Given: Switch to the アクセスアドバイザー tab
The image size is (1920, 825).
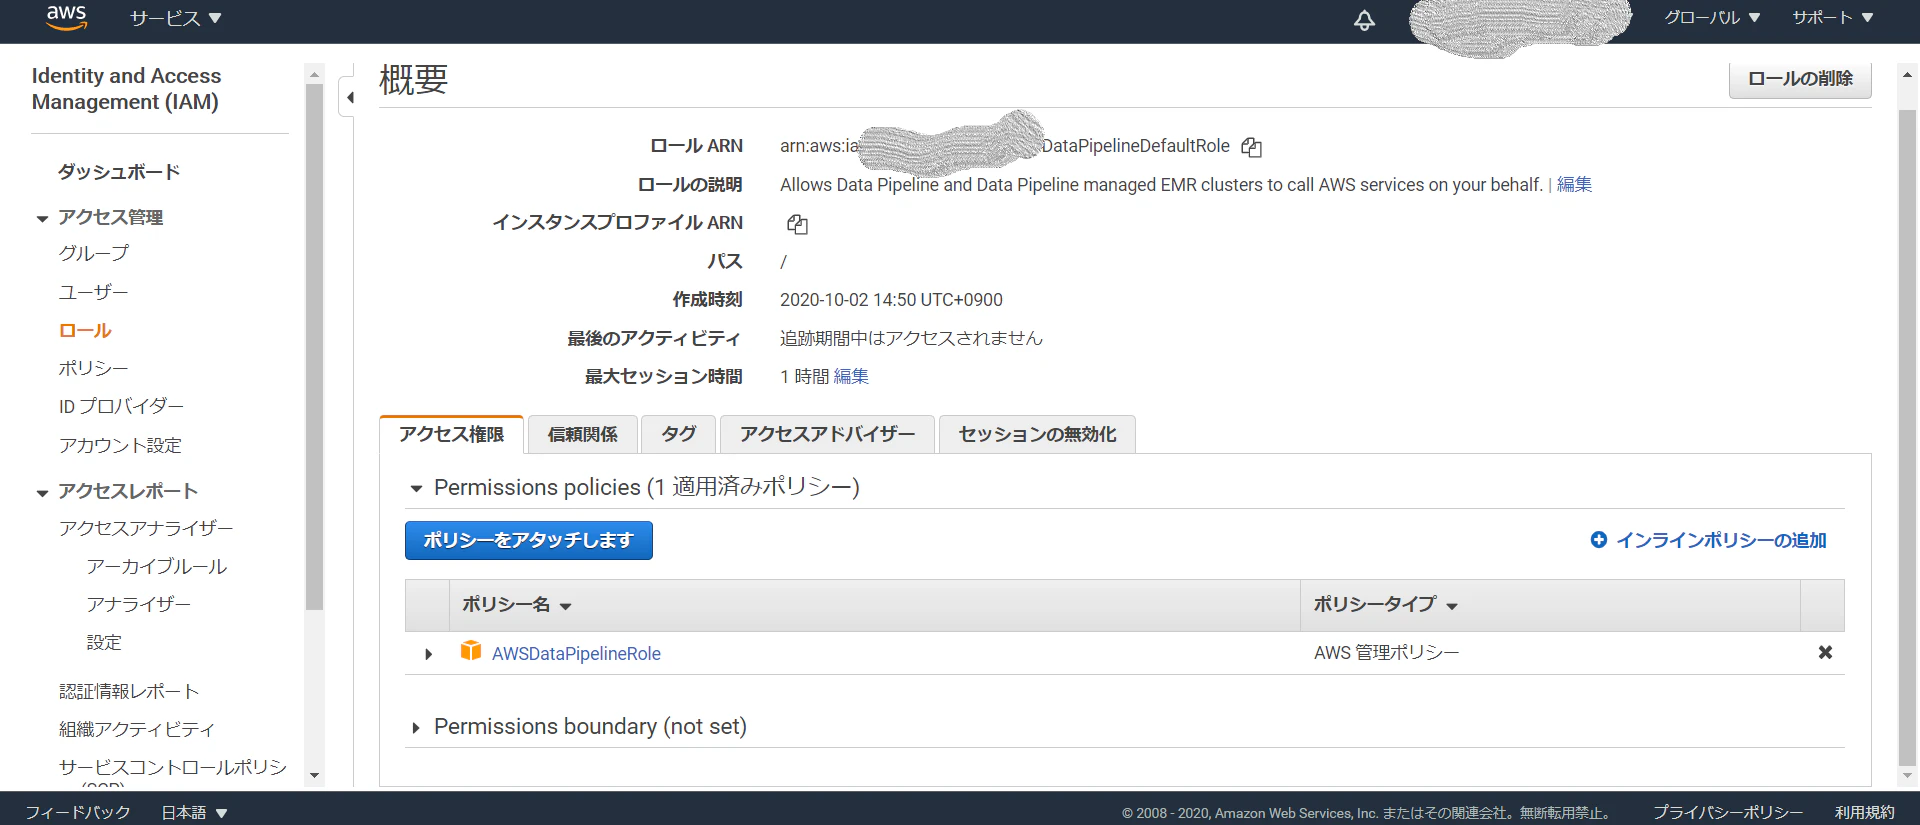Looking at the screenshot, I should [x=827, y=434].
